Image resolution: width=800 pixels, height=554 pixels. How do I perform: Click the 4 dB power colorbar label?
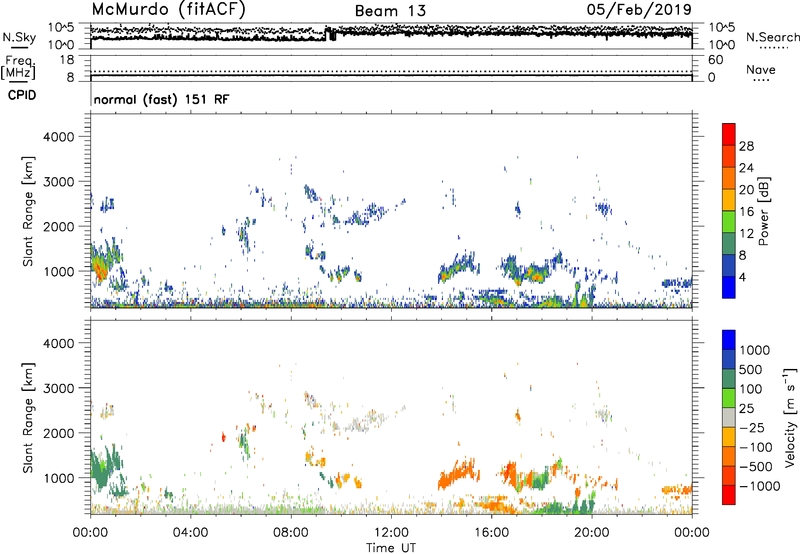(743, 278)
